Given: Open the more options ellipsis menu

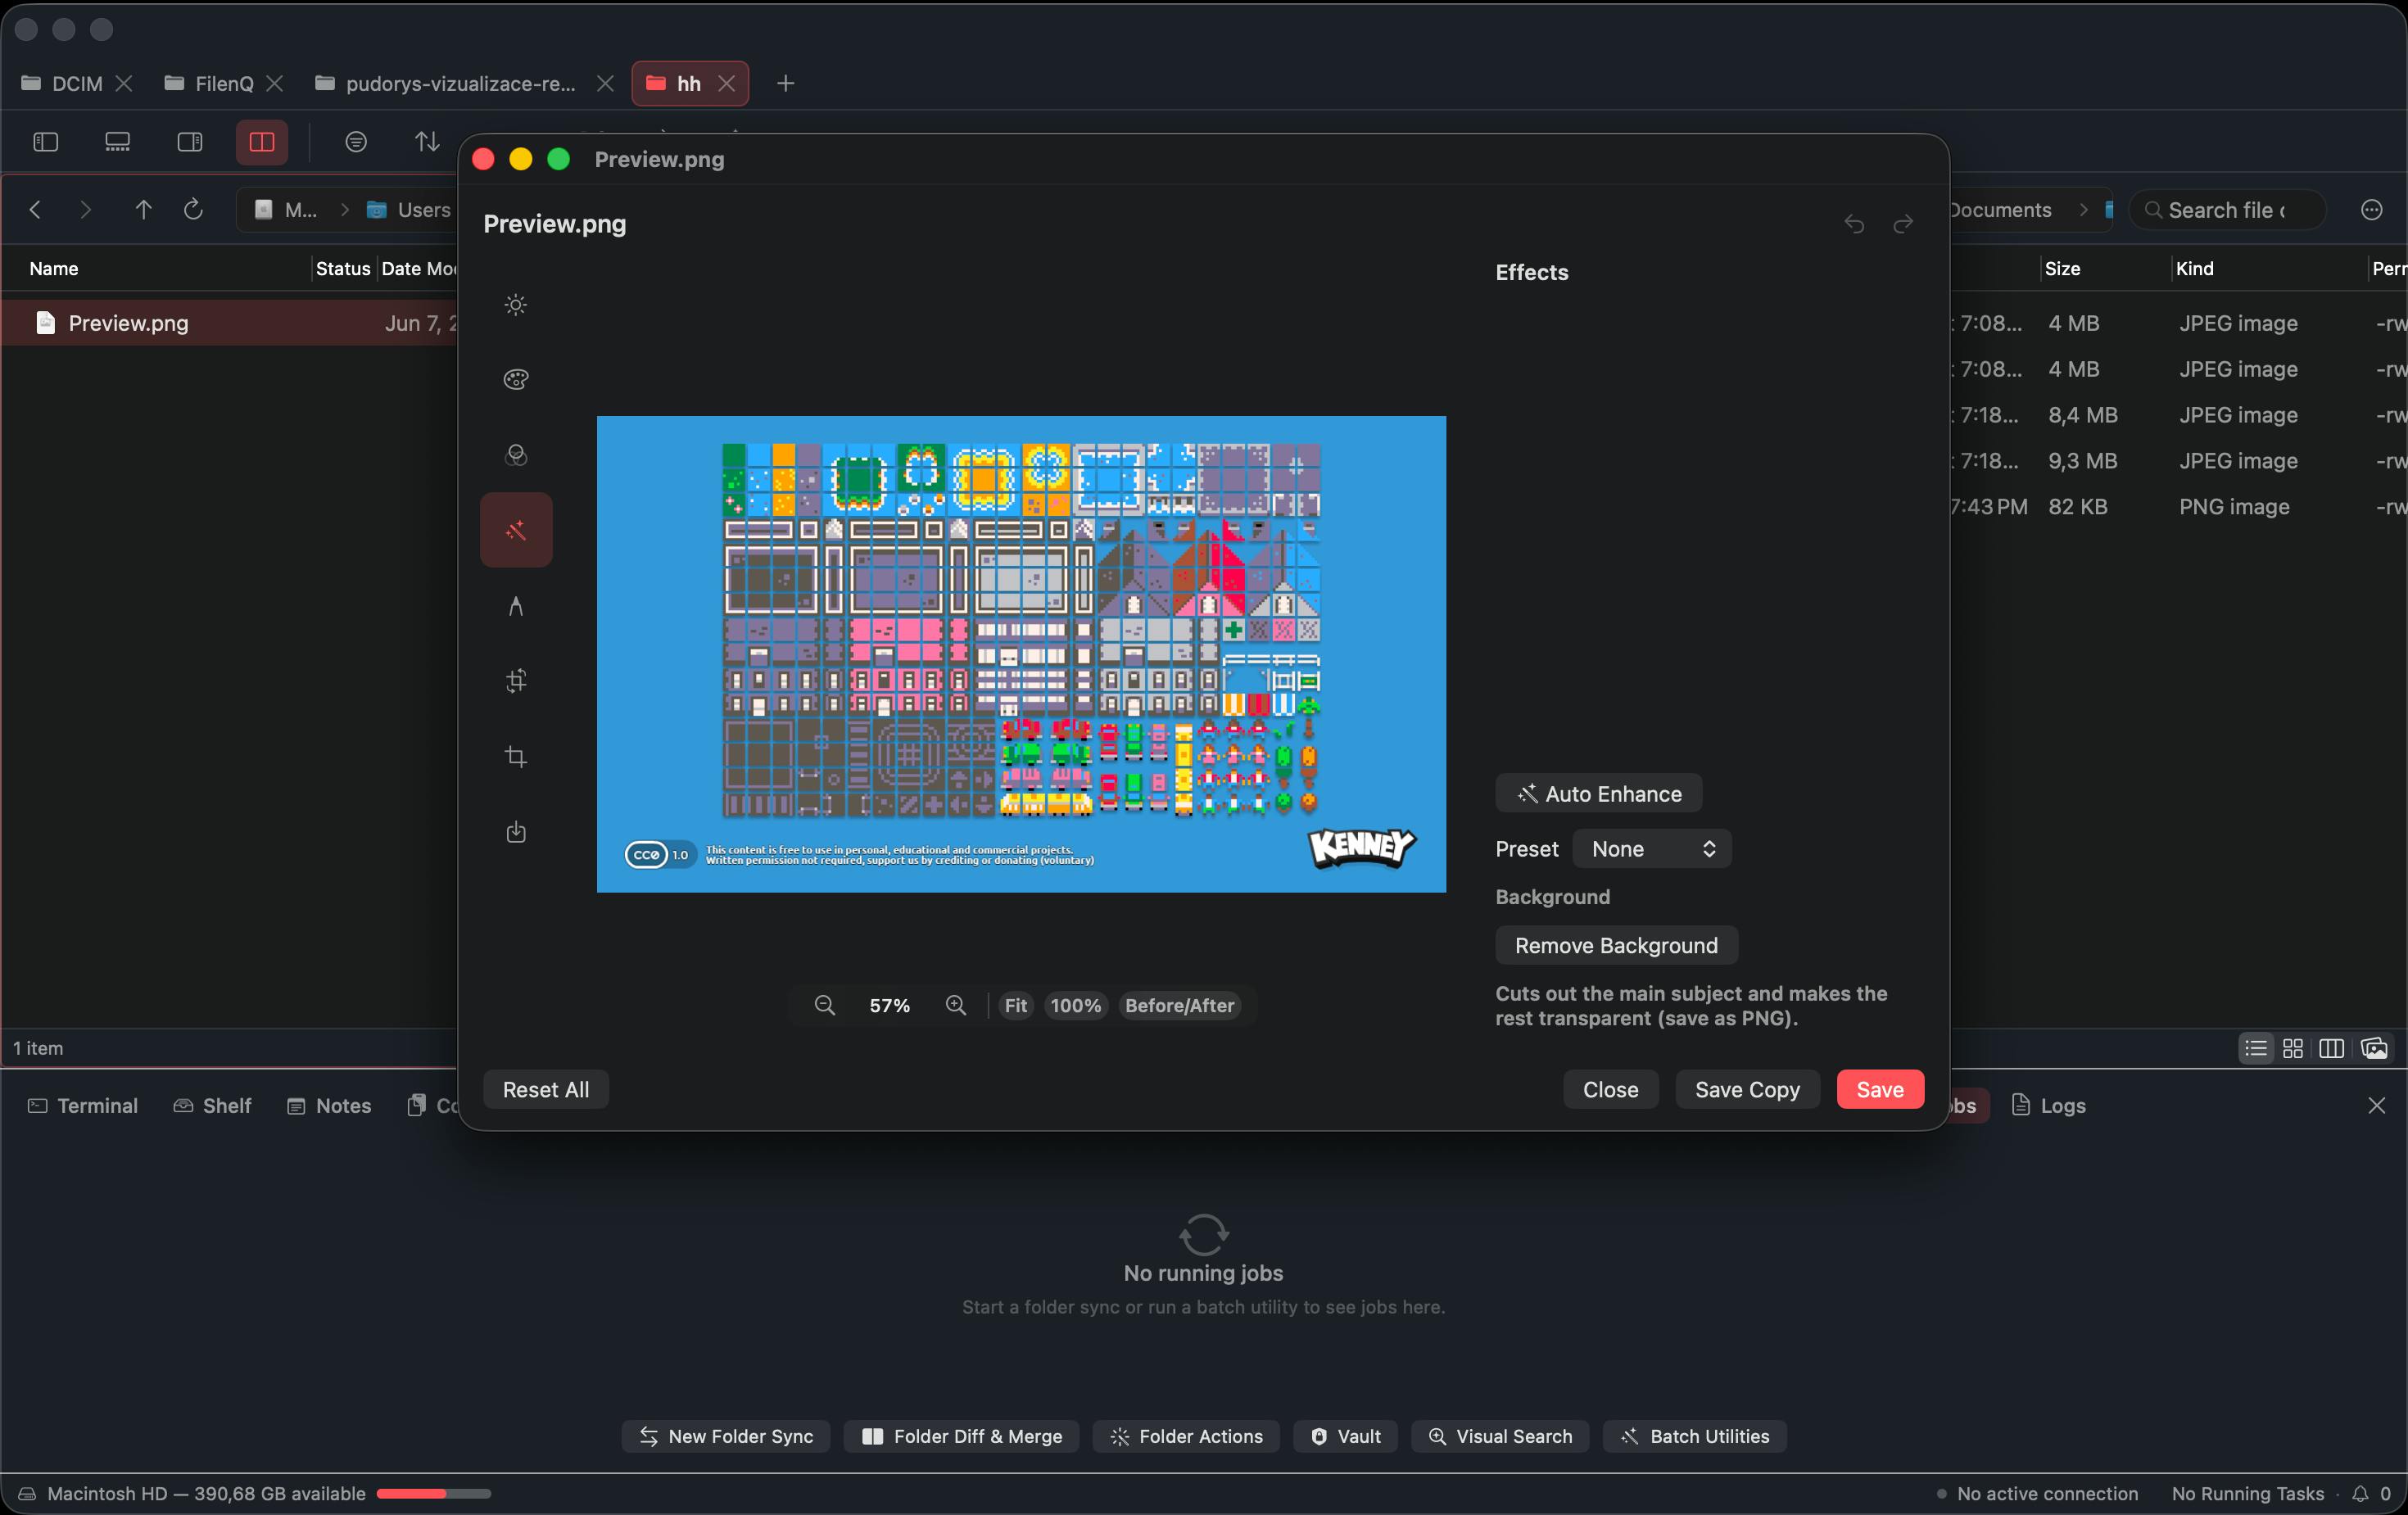Looking at the screenshot, I should tap(2372, 210).
